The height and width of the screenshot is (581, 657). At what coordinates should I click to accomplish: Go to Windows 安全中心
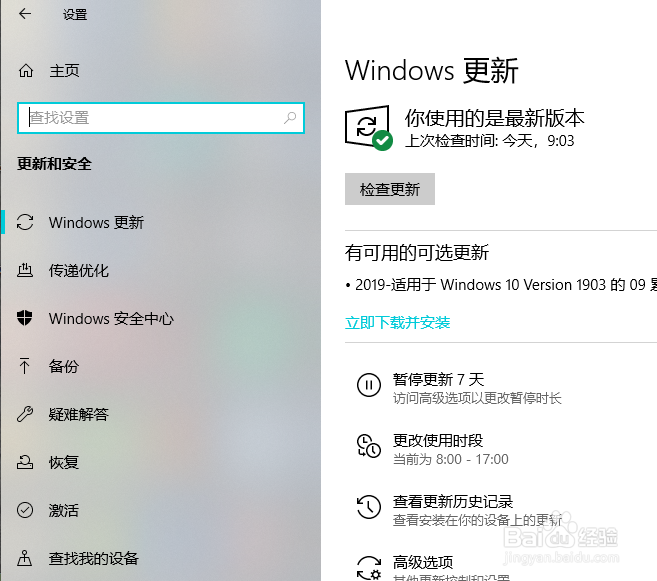click(x=111, y=318)
